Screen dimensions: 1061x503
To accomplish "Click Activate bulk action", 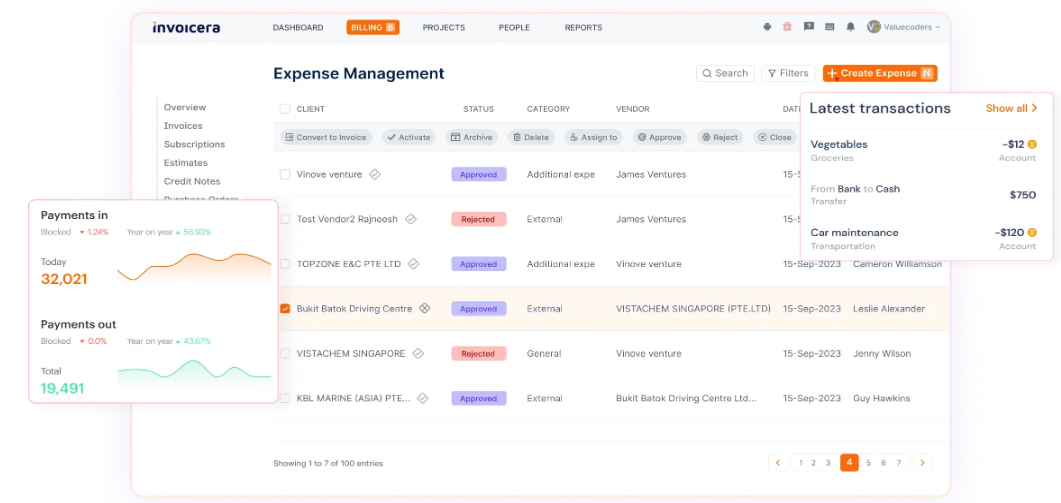I will 408,137.
